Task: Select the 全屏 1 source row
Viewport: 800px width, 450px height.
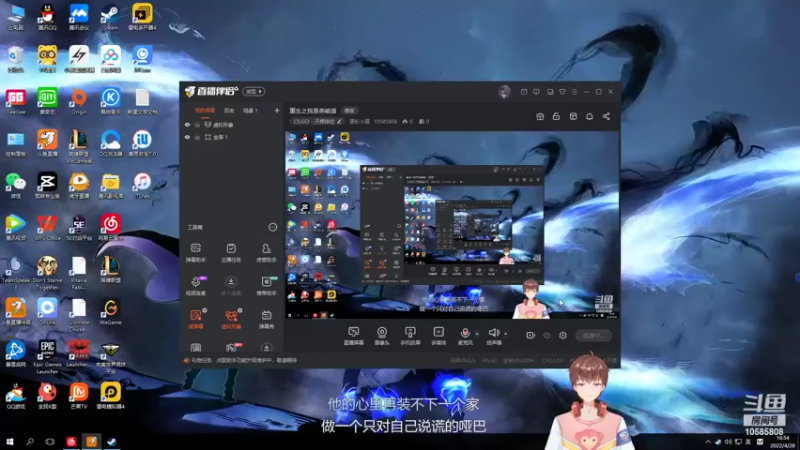Action: (231, 137)
